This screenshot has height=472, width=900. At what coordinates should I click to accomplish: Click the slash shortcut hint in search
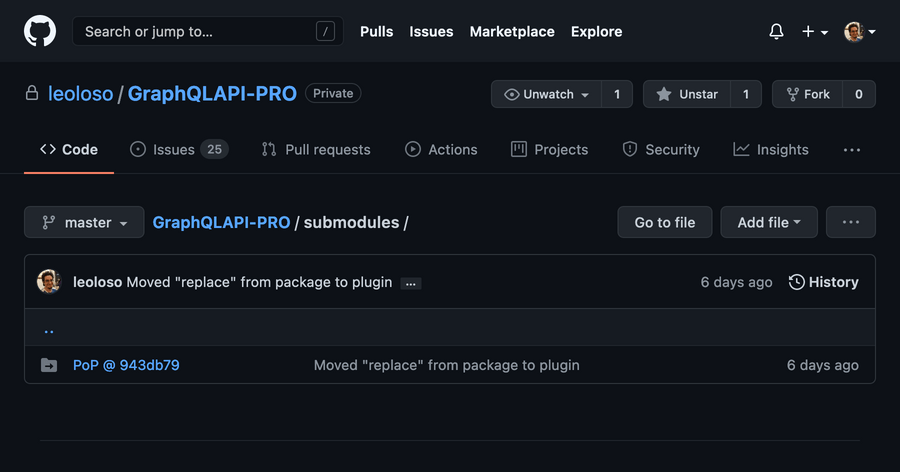point(325,31)
